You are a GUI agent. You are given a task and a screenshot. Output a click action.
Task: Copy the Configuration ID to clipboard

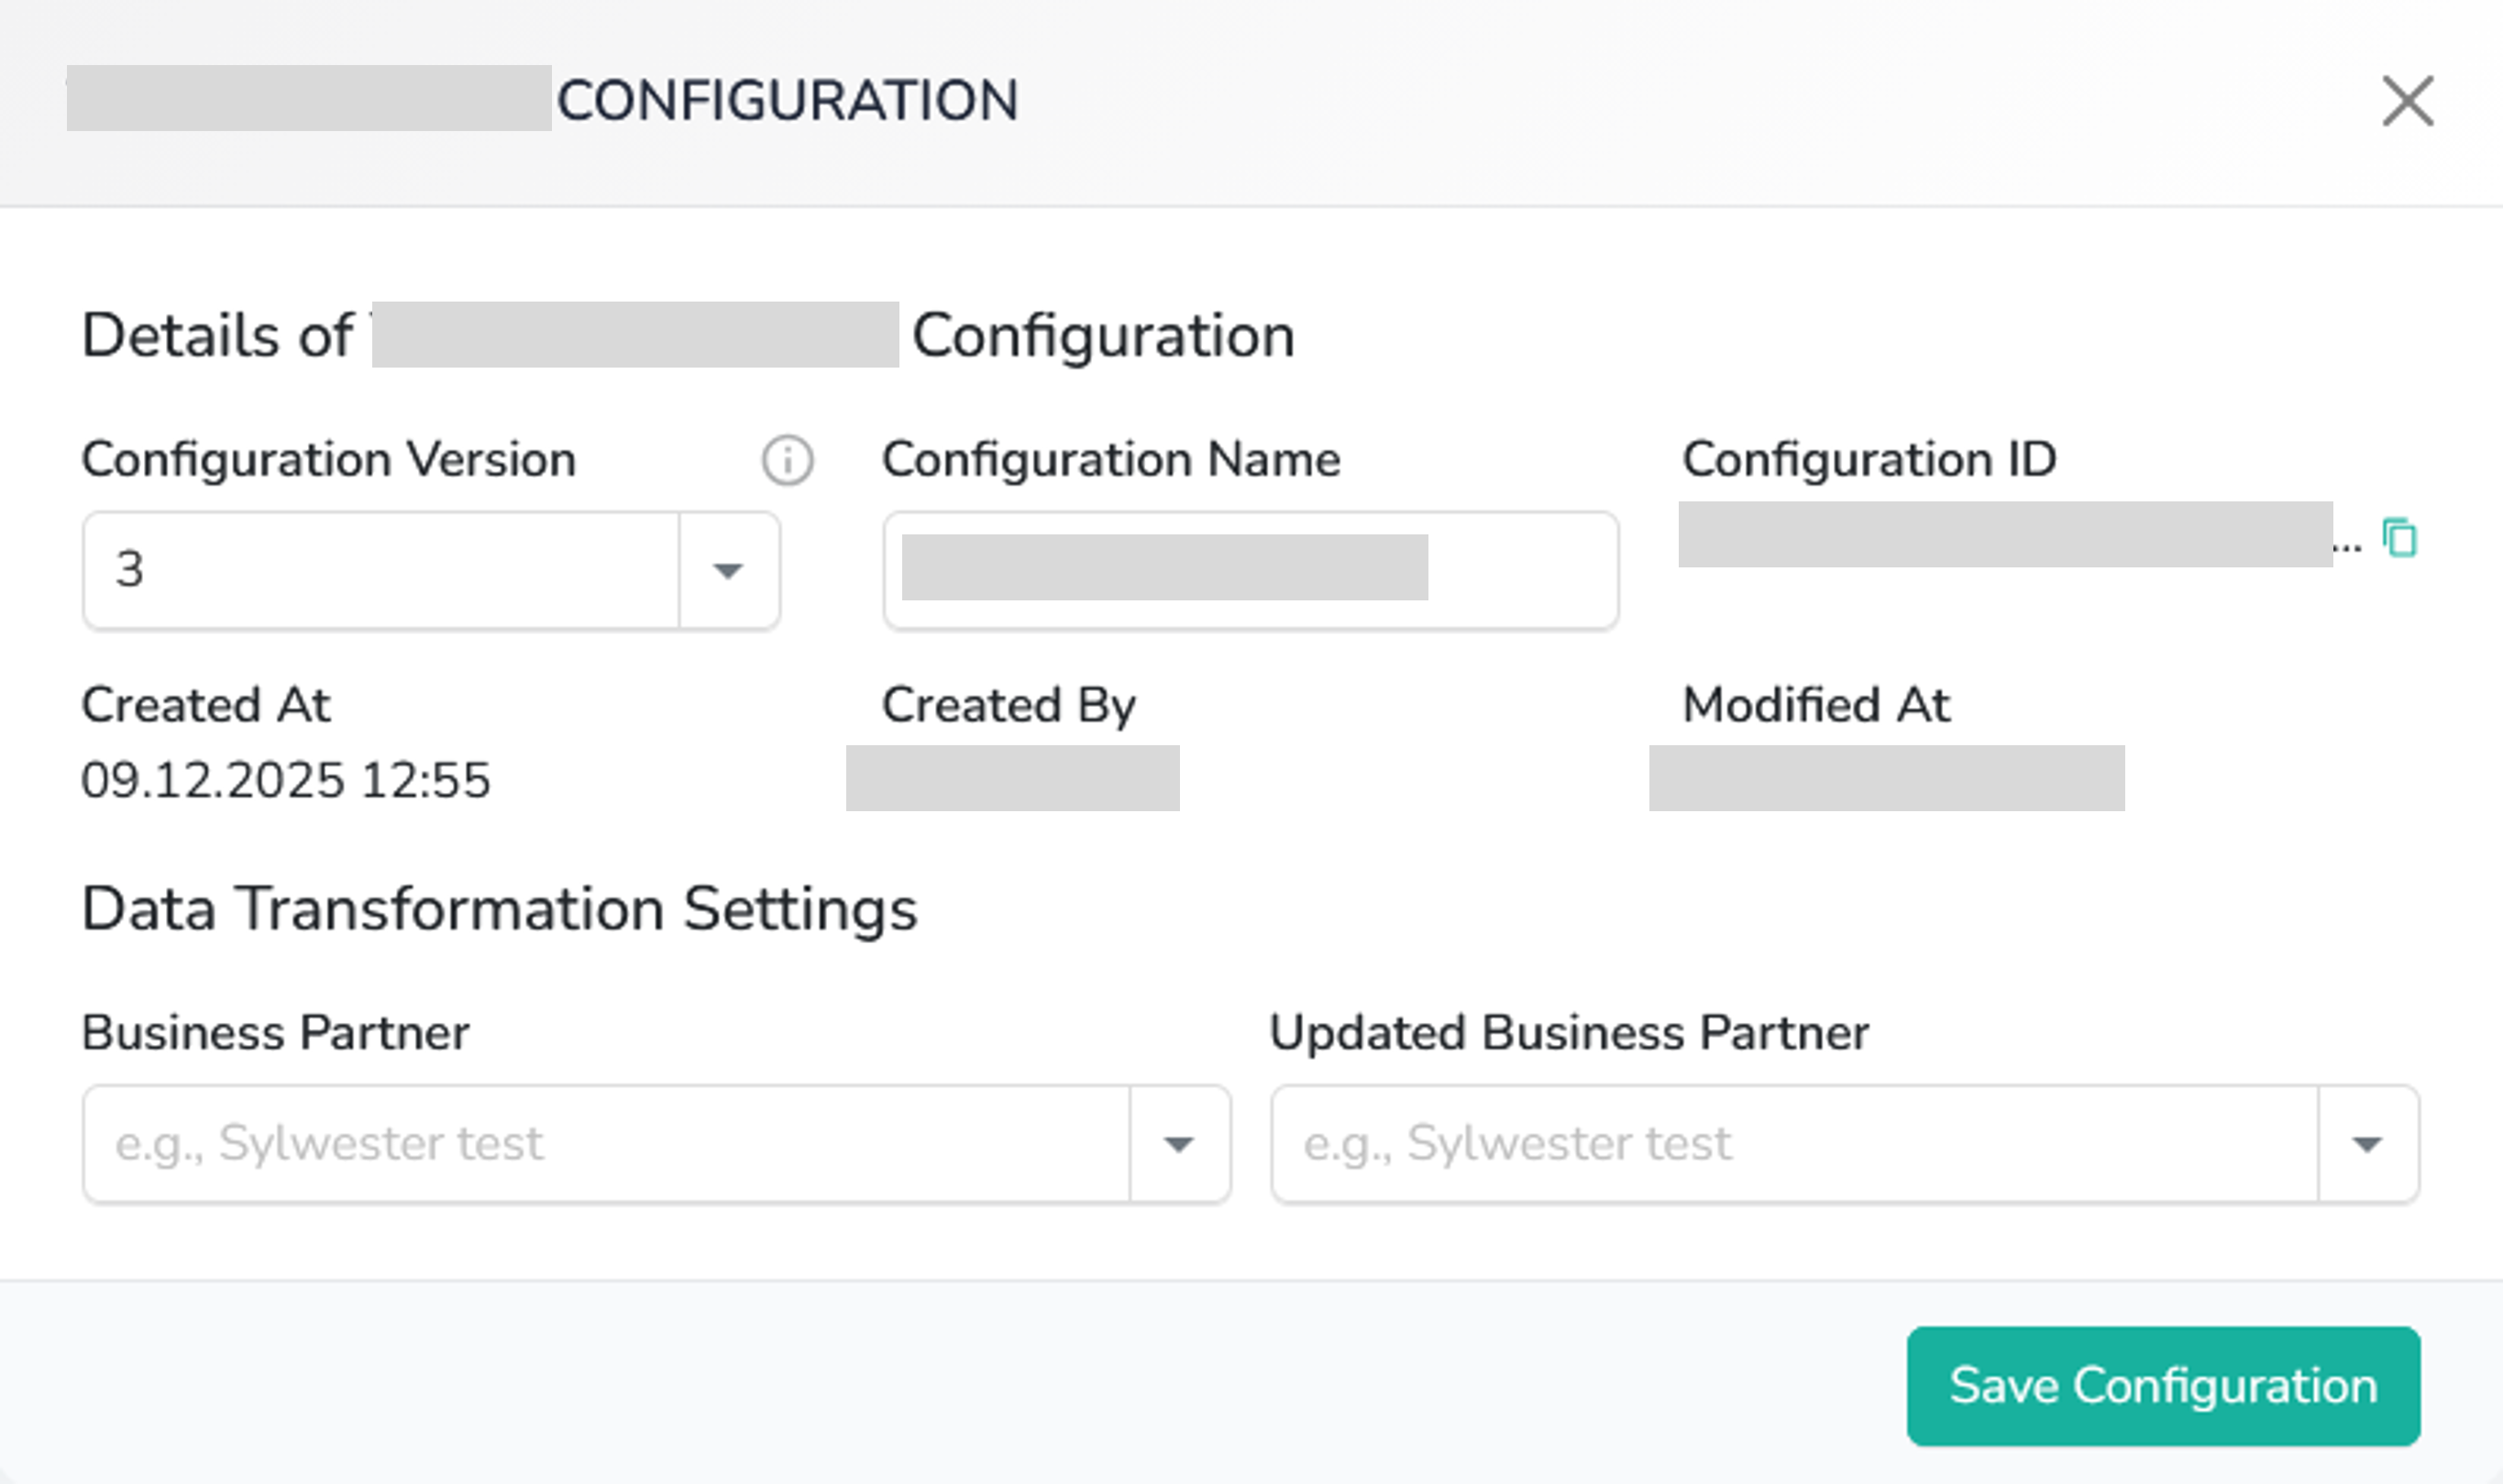pyautogui.click(x=2400, y=538)
